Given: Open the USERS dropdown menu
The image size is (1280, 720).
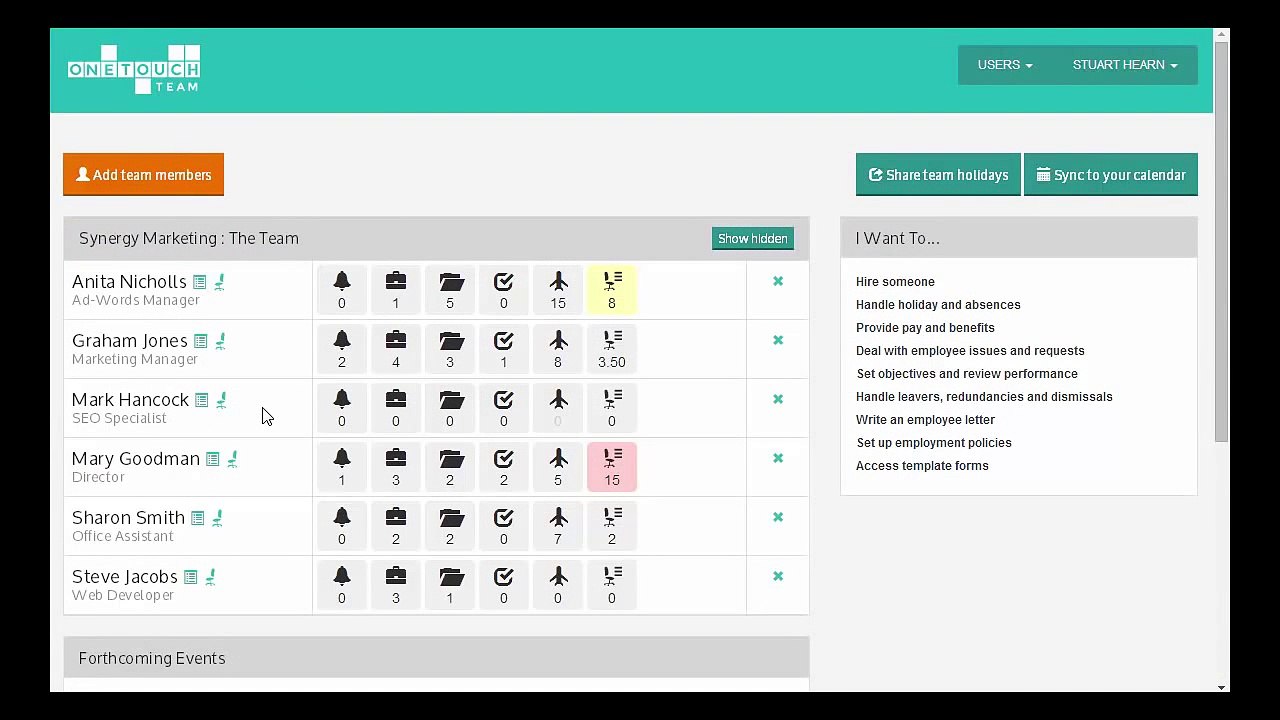Looking at the screenshot, I should point(1005,65).
